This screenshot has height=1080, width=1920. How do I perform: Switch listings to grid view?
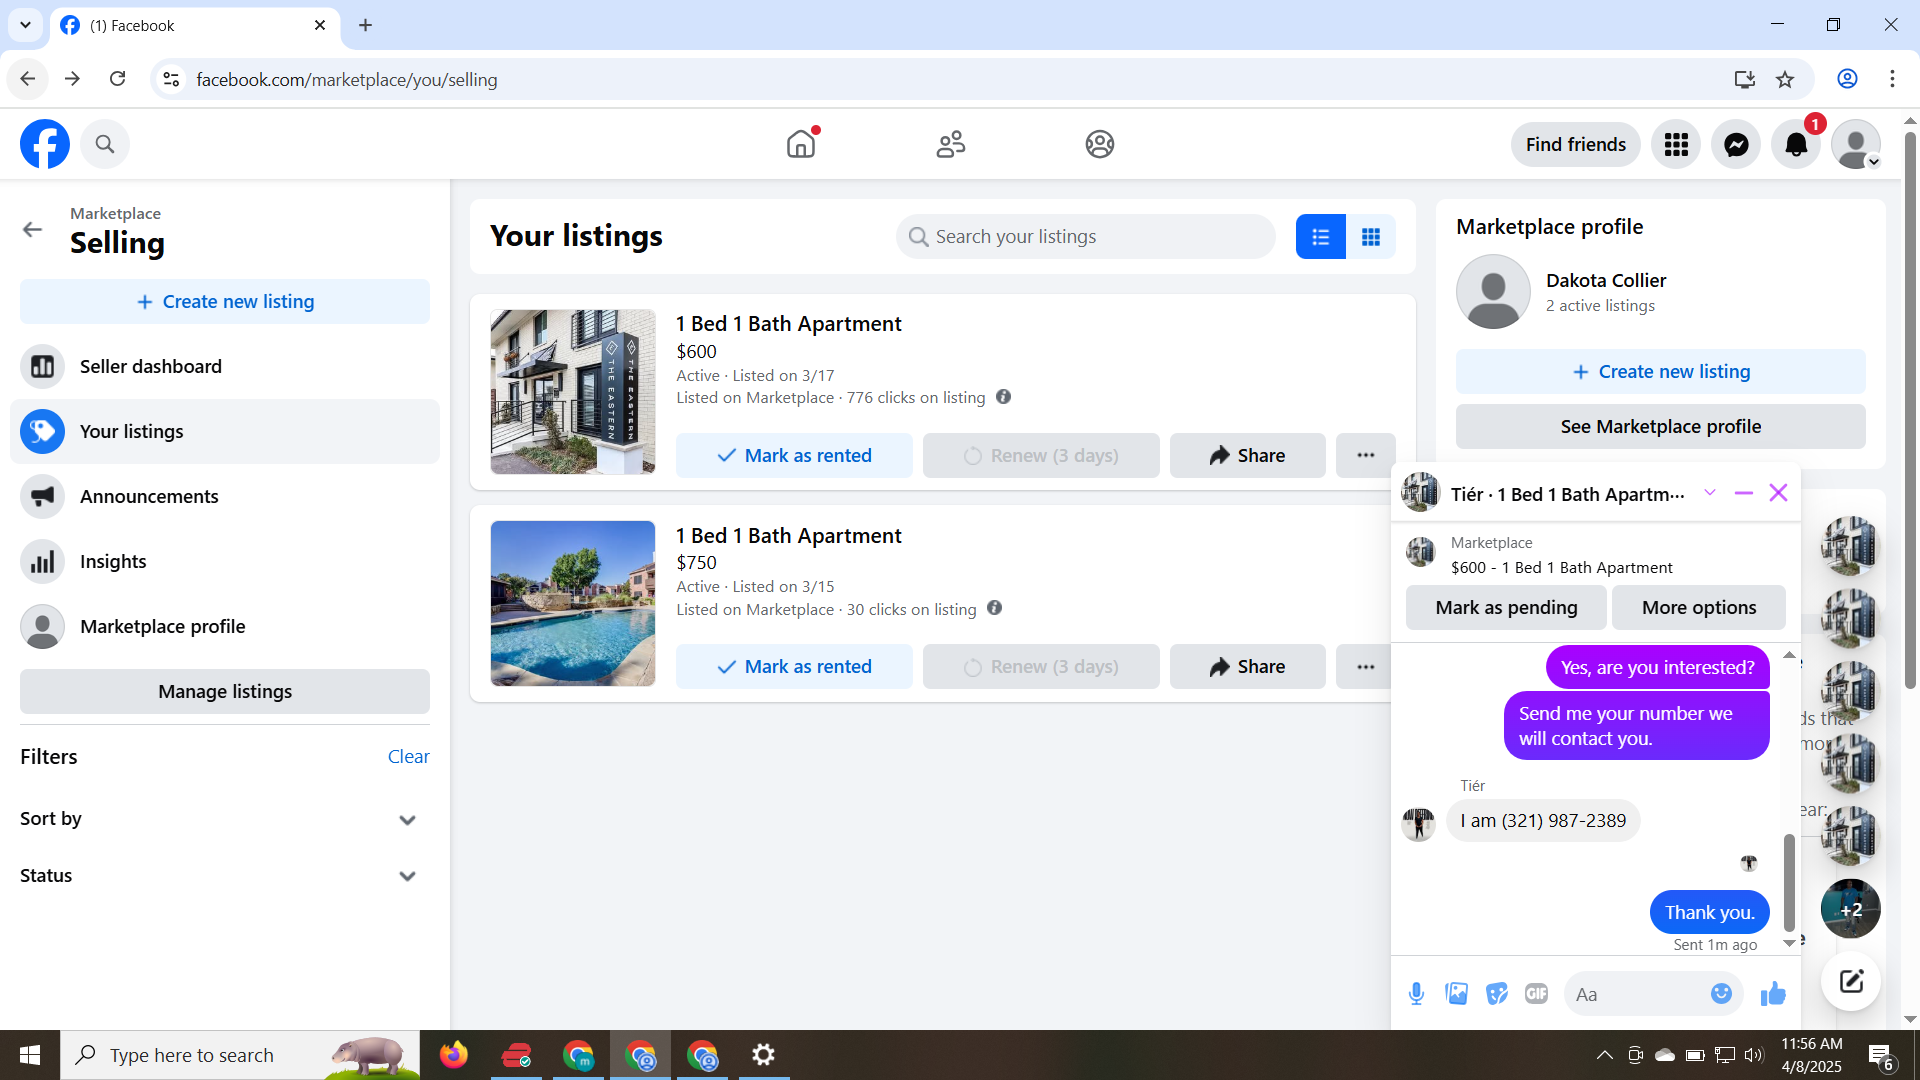(x=1370, y=237)
